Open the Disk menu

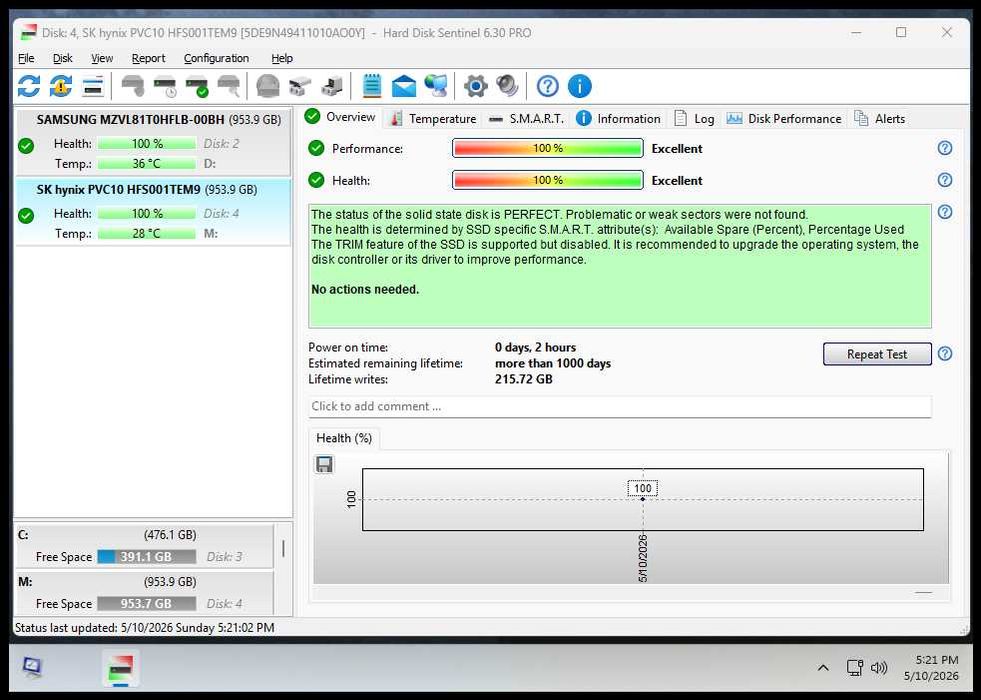coord(63,58)
